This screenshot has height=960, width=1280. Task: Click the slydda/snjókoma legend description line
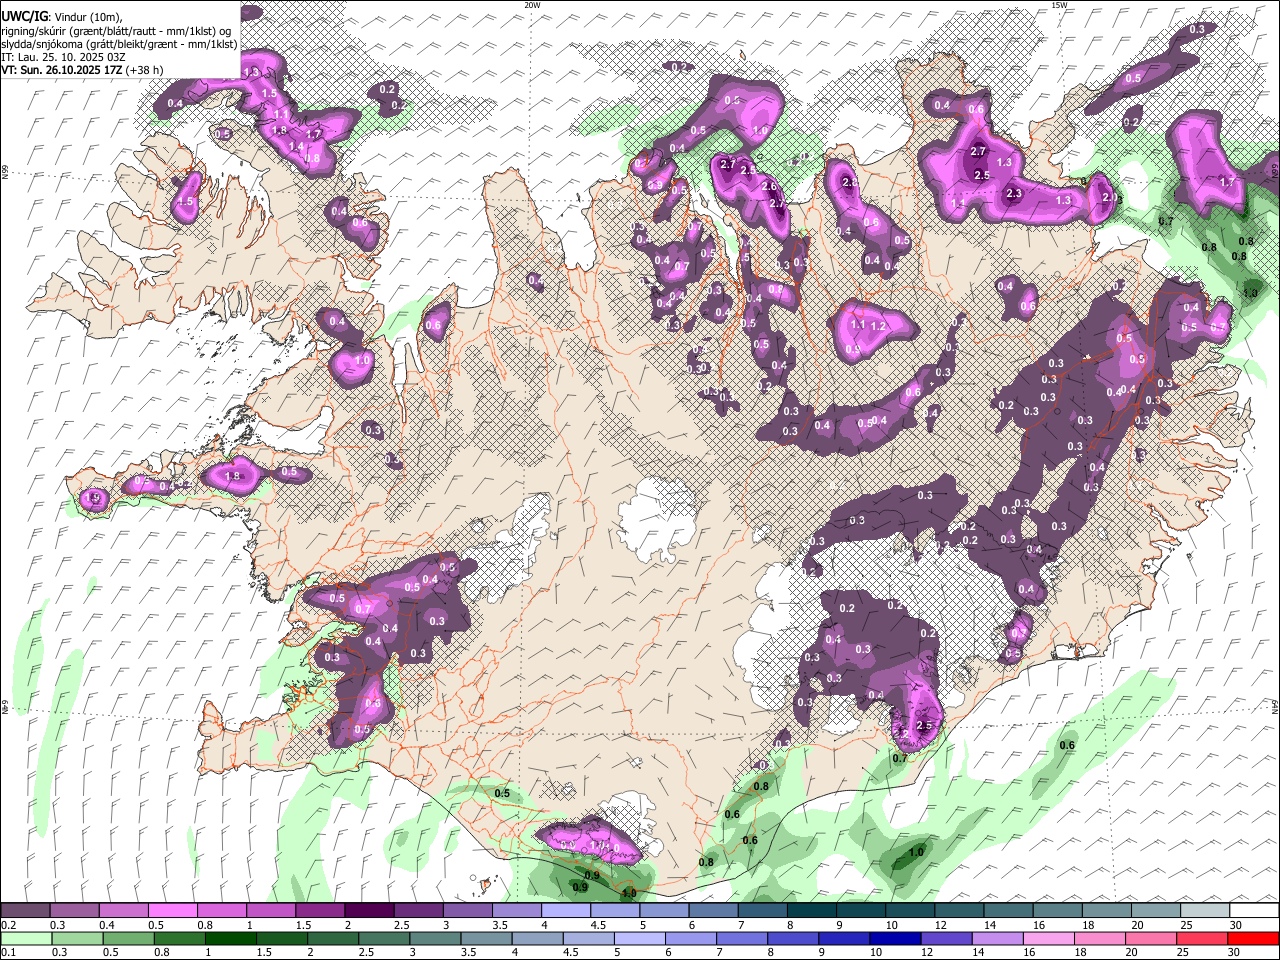pyautogui.click(x=119, y=44)
